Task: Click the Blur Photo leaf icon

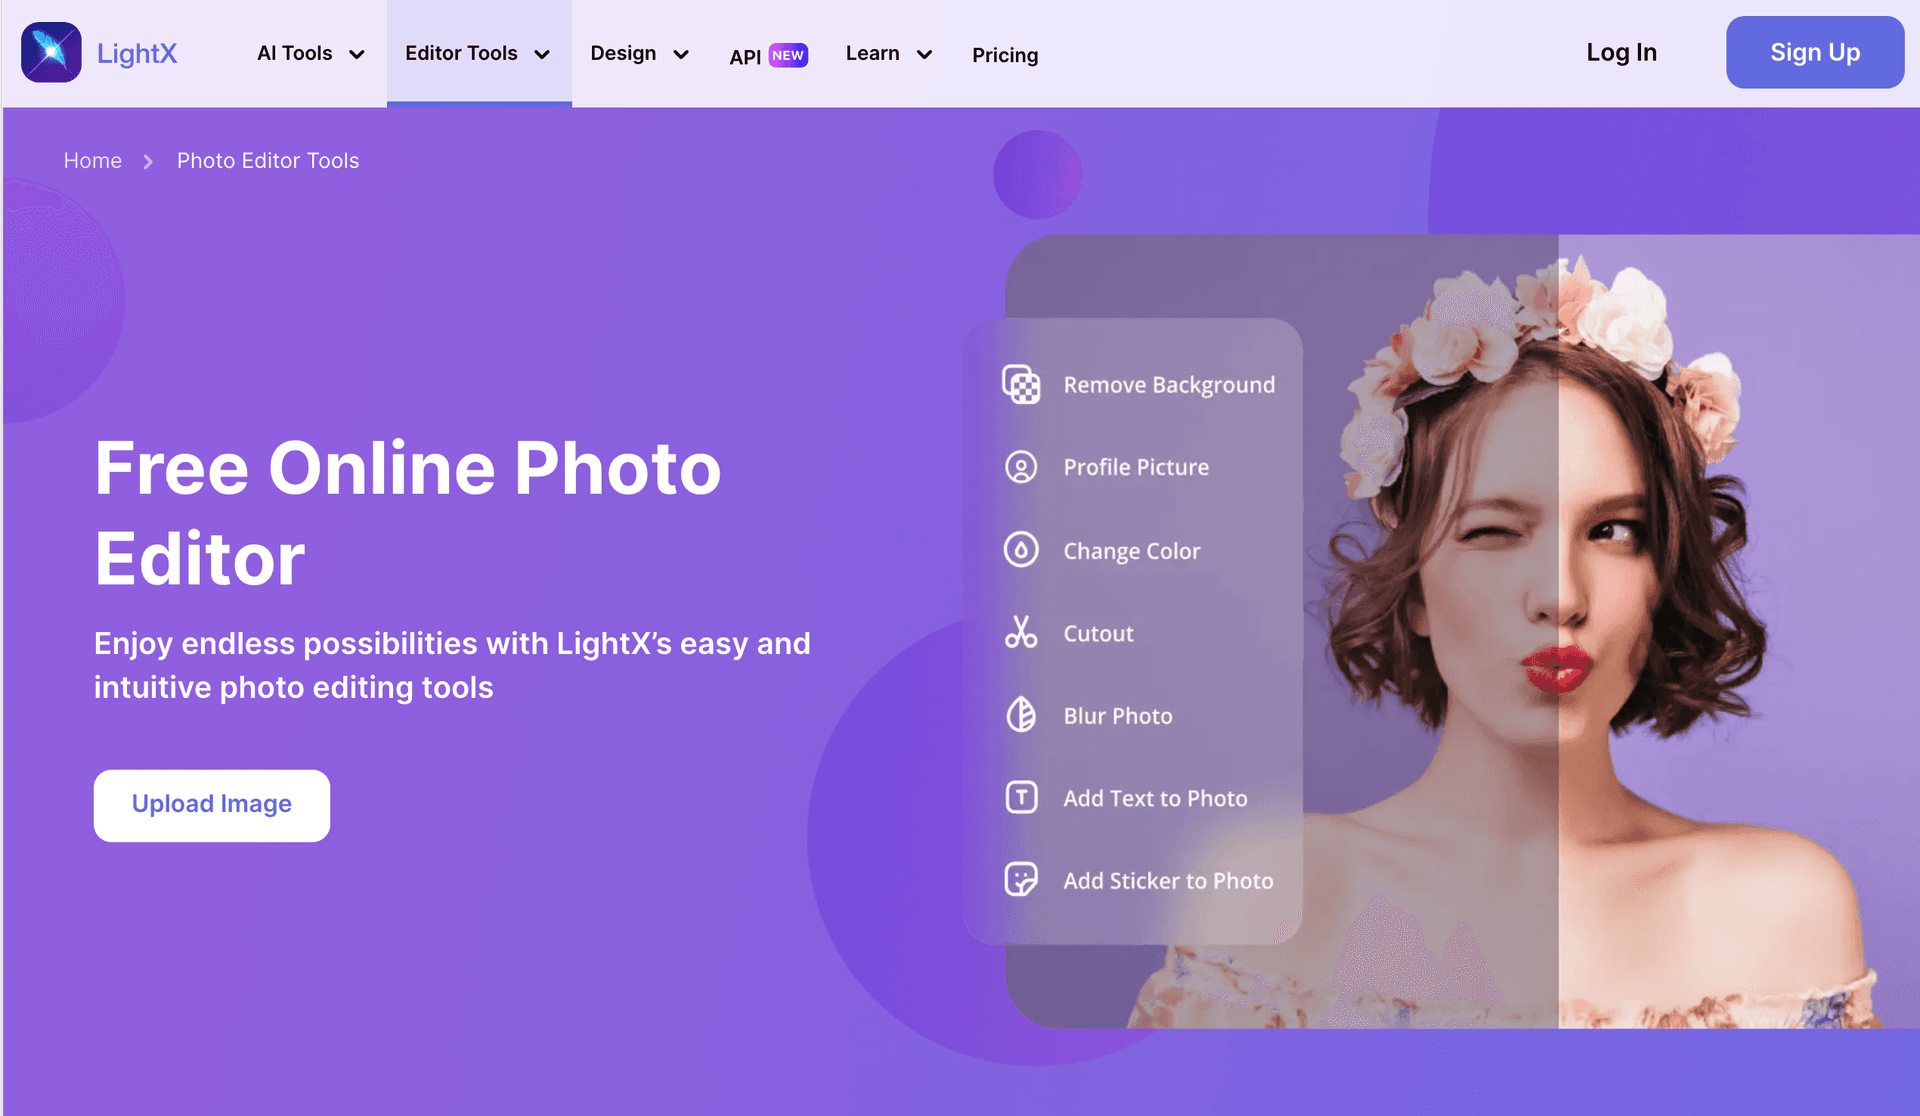Action: tap(1021, 715)
